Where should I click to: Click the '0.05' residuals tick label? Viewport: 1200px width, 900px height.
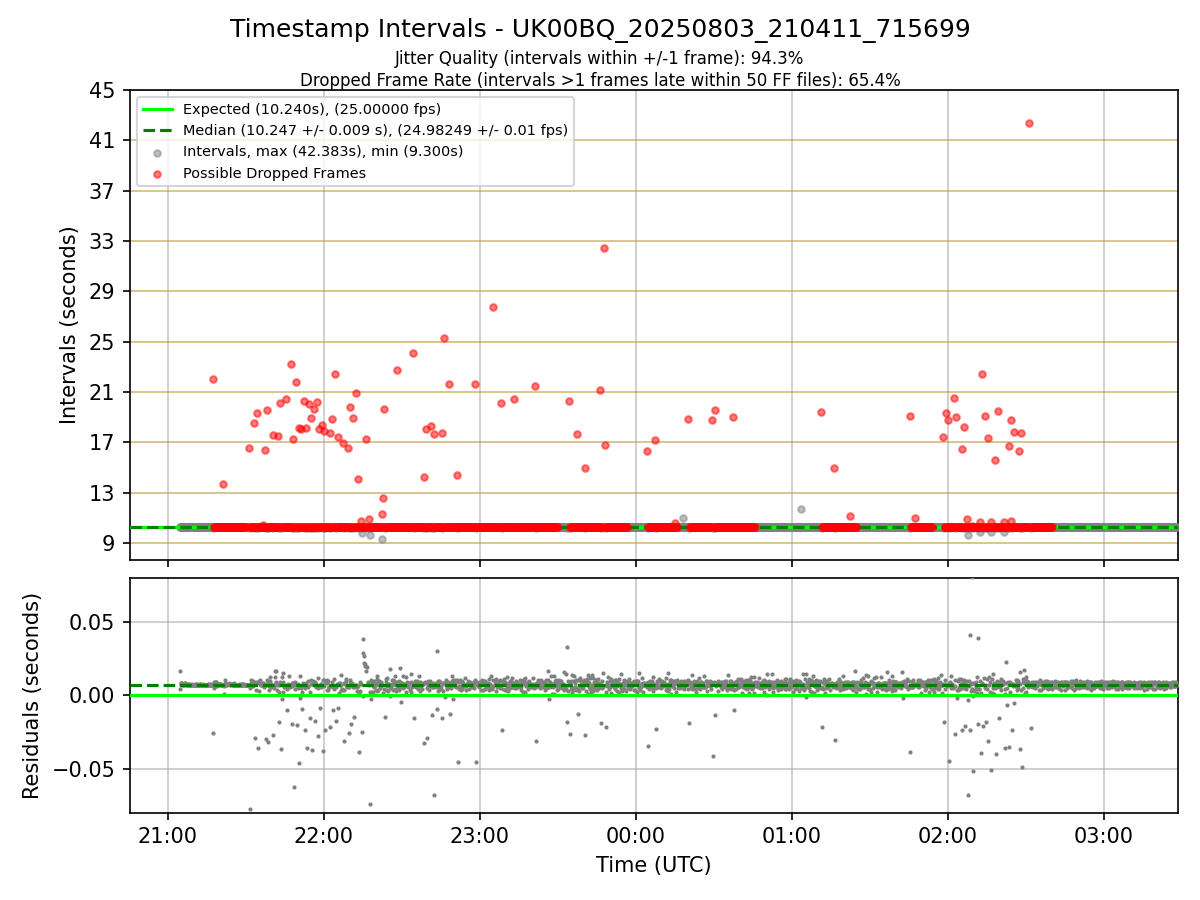[92, 622]
